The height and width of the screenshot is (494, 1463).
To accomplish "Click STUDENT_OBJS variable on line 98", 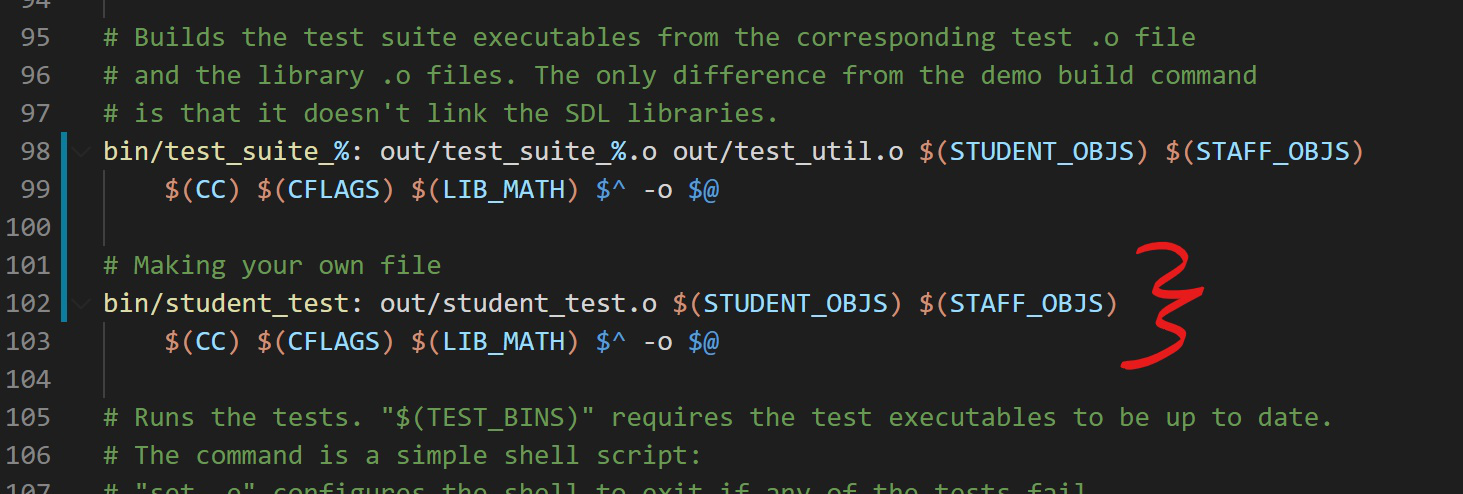I will coord(1042,152).
